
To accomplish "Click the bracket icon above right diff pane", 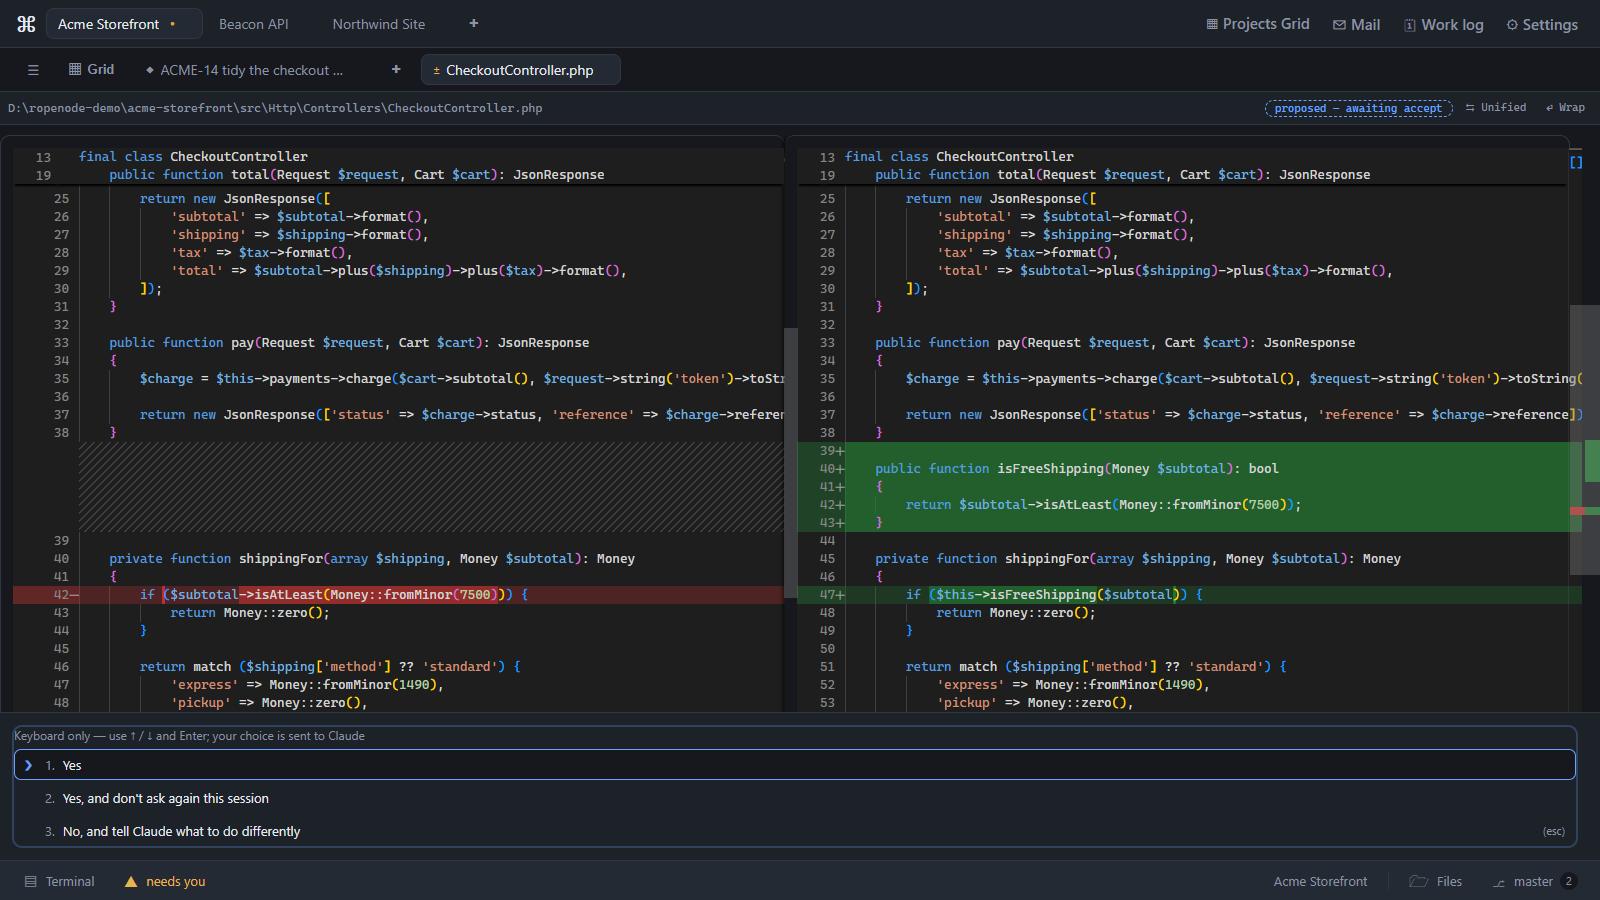I will (1576, 162).
